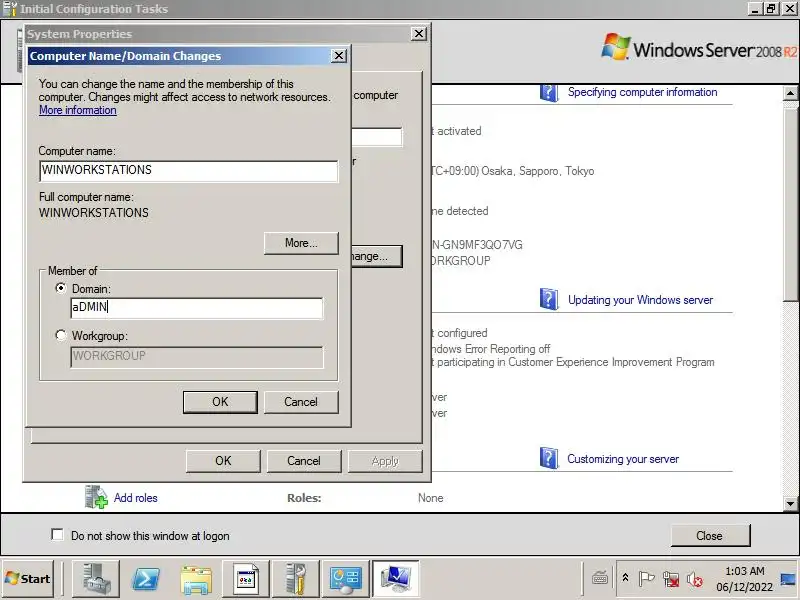Image resolution: width=800 pixels, height=600 pixels.
Task: Click the 'None' roles value
Action: coord(431,498)
